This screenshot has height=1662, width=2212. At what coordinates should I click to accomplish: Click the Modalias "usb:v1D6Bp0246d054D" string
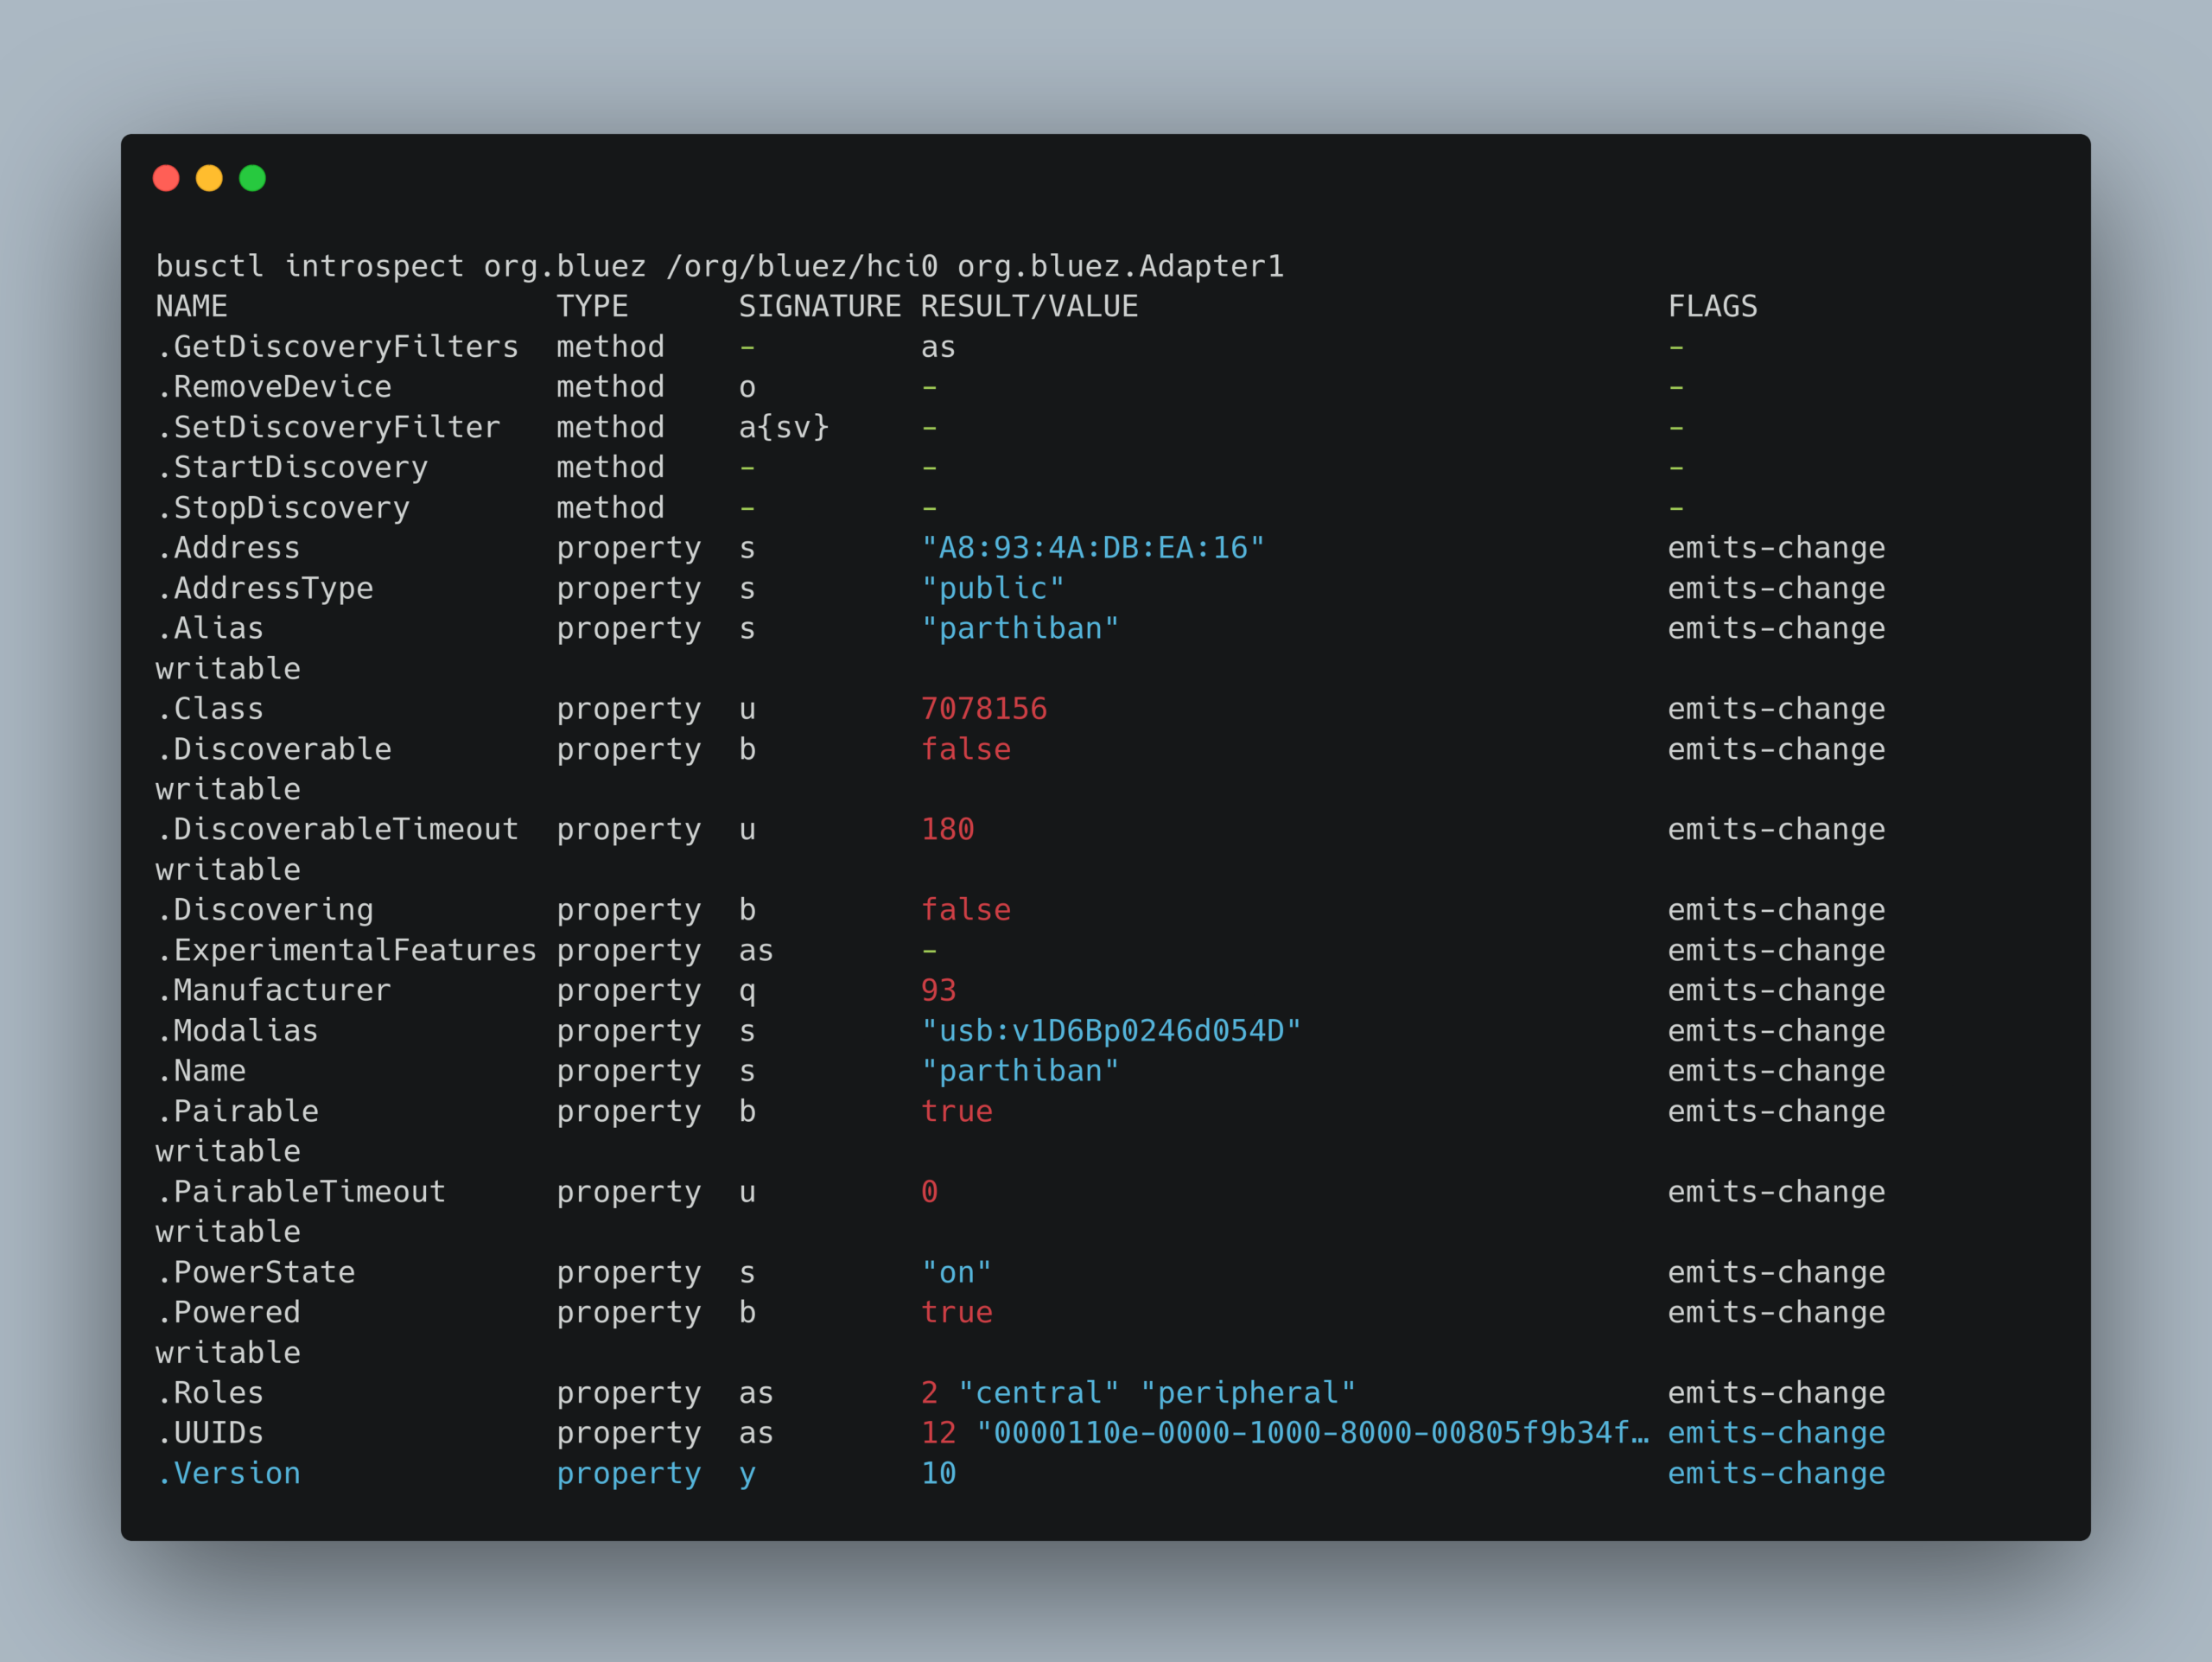click(1111, 1031)
